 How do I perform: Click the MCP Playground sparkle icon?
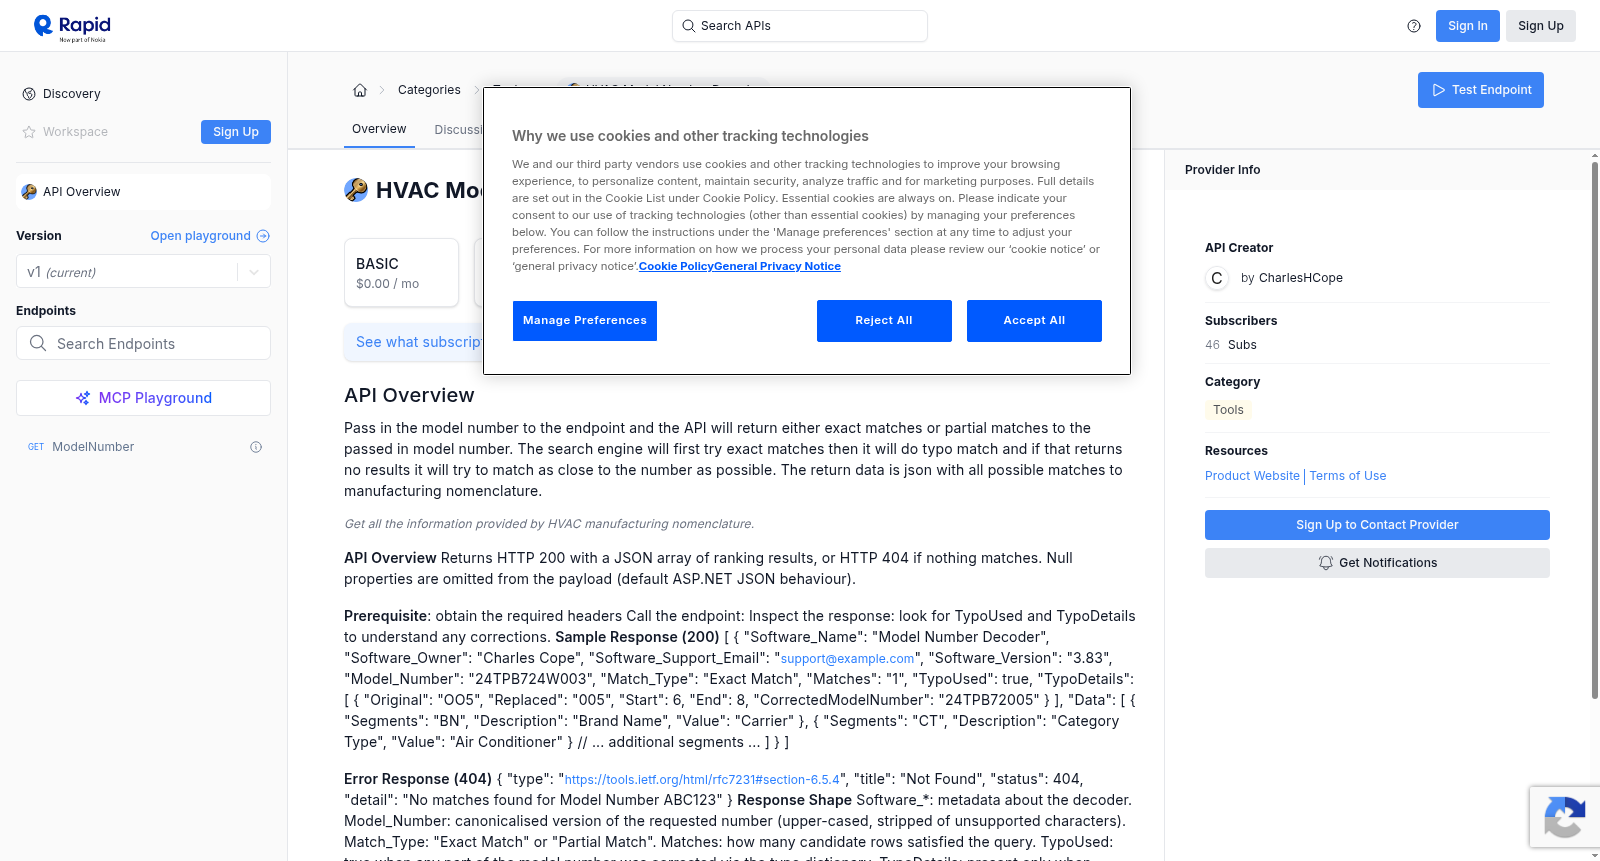pos(83,398)
